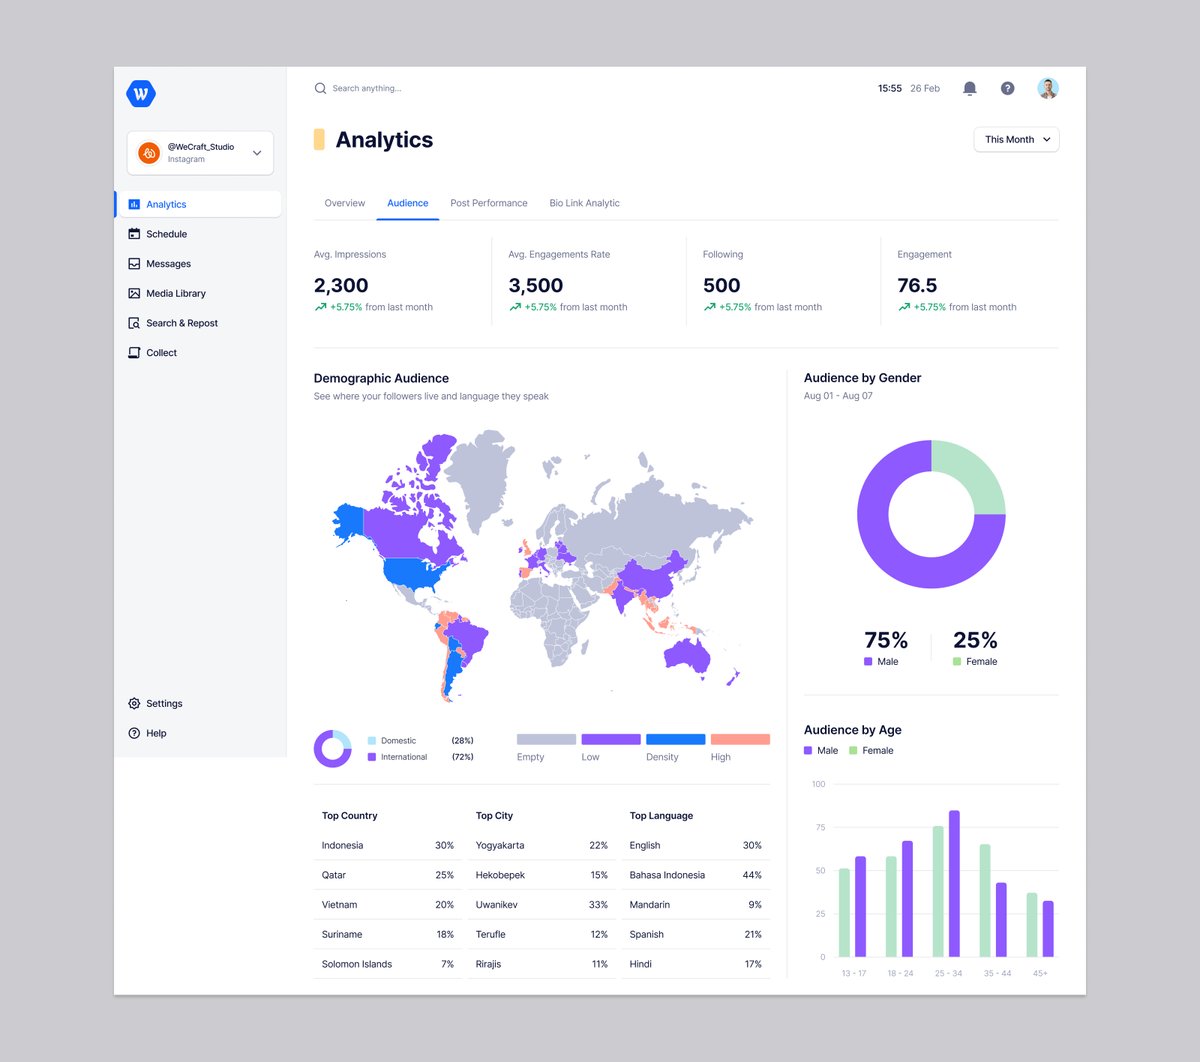Select the Messages icon in the sidebar
The image size is (1200, 1062).
[x=135, y=263]
